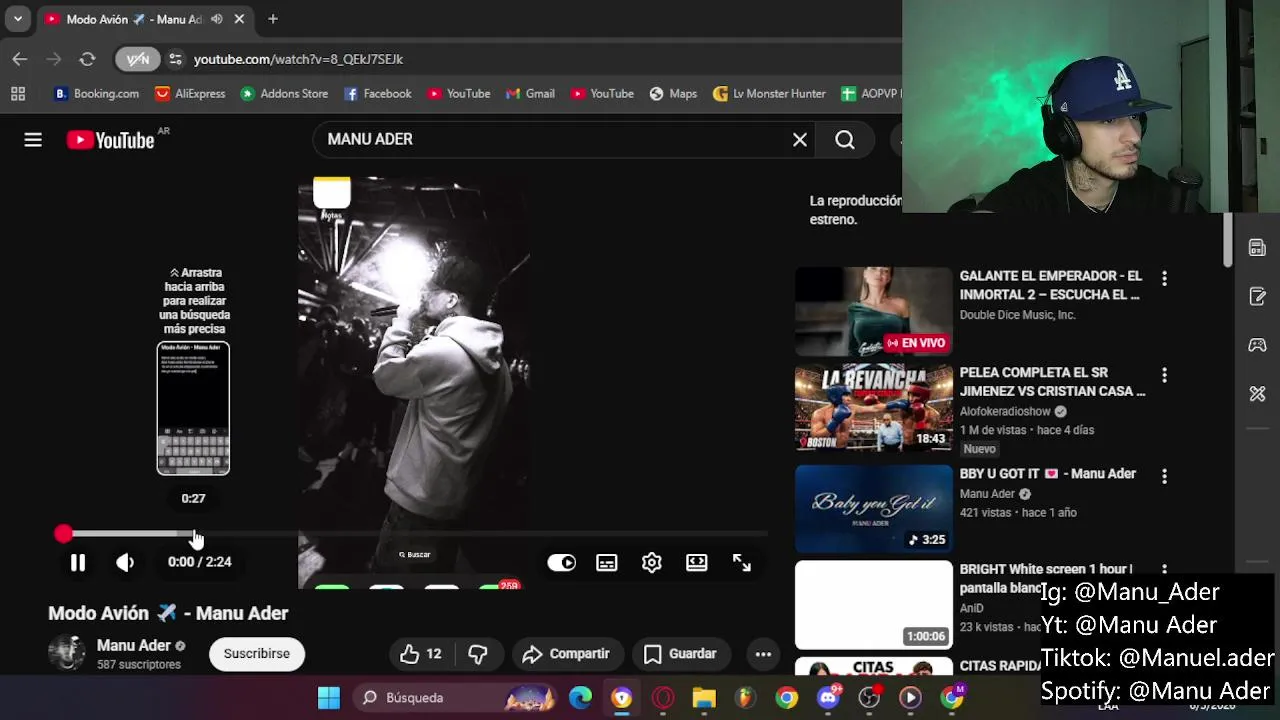Seek on the video progress bar
Image resolution: width=1280 pixels, height=720 pixels.
(415, 534)
